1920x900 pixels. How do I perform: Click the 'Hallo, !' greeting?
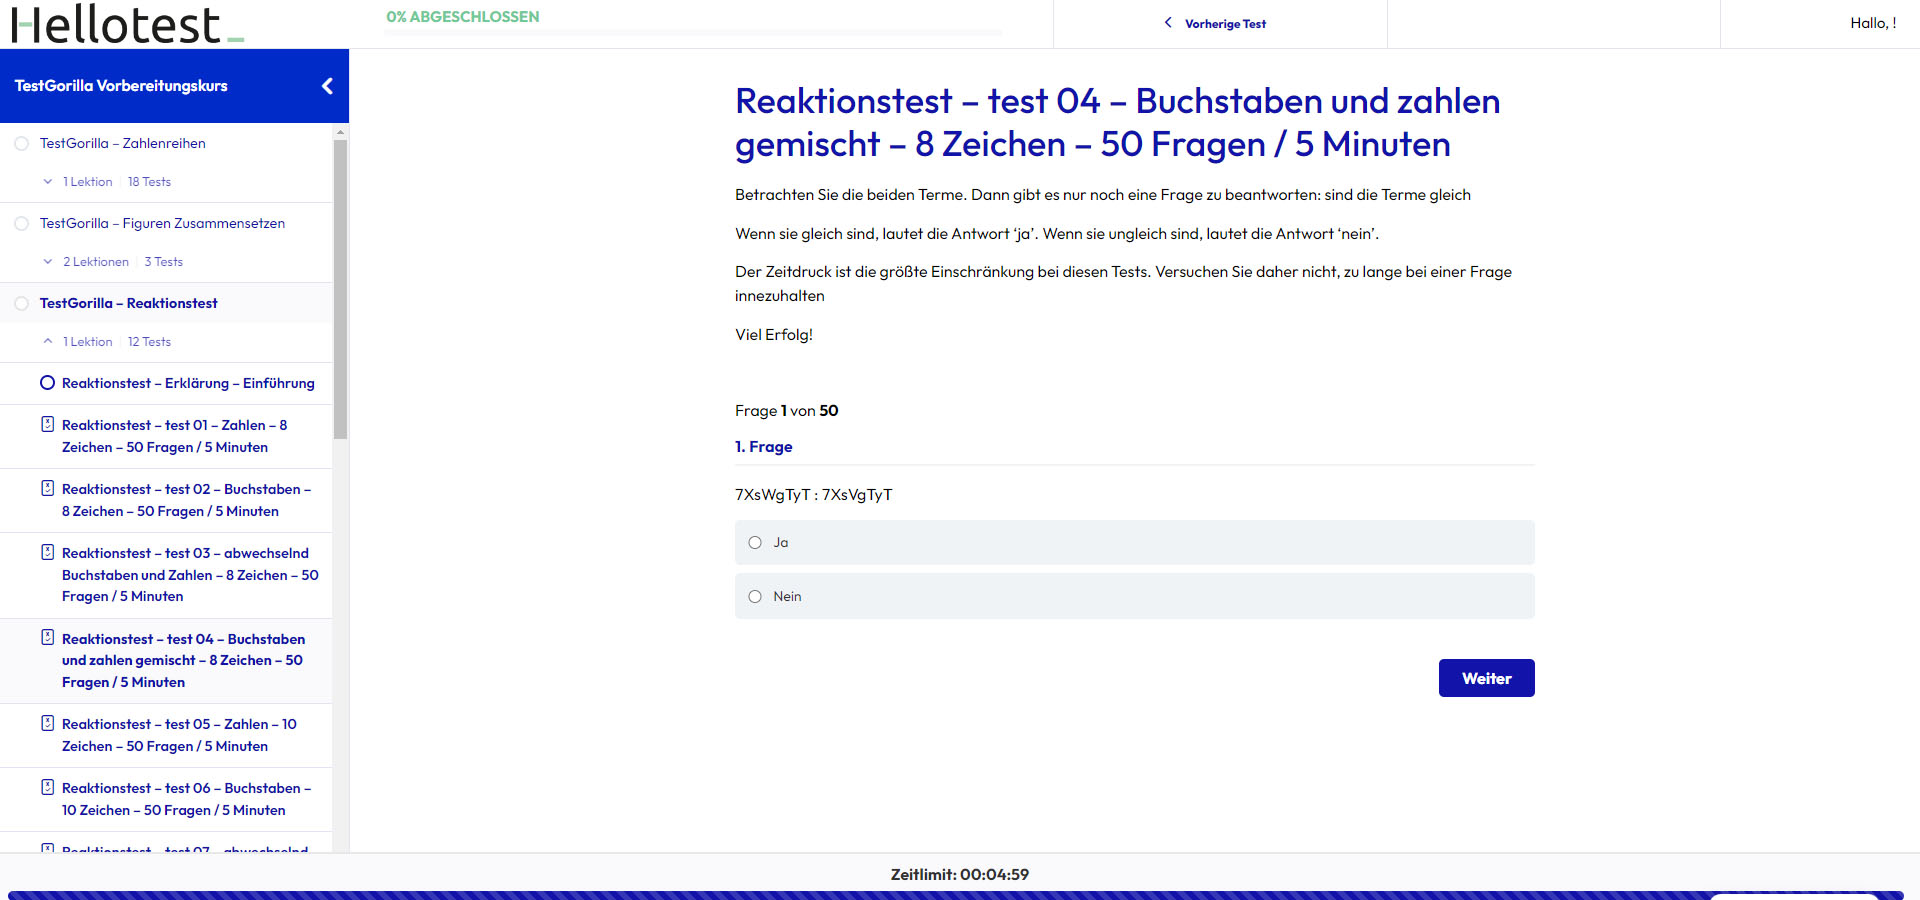(x=1873, y=23)
